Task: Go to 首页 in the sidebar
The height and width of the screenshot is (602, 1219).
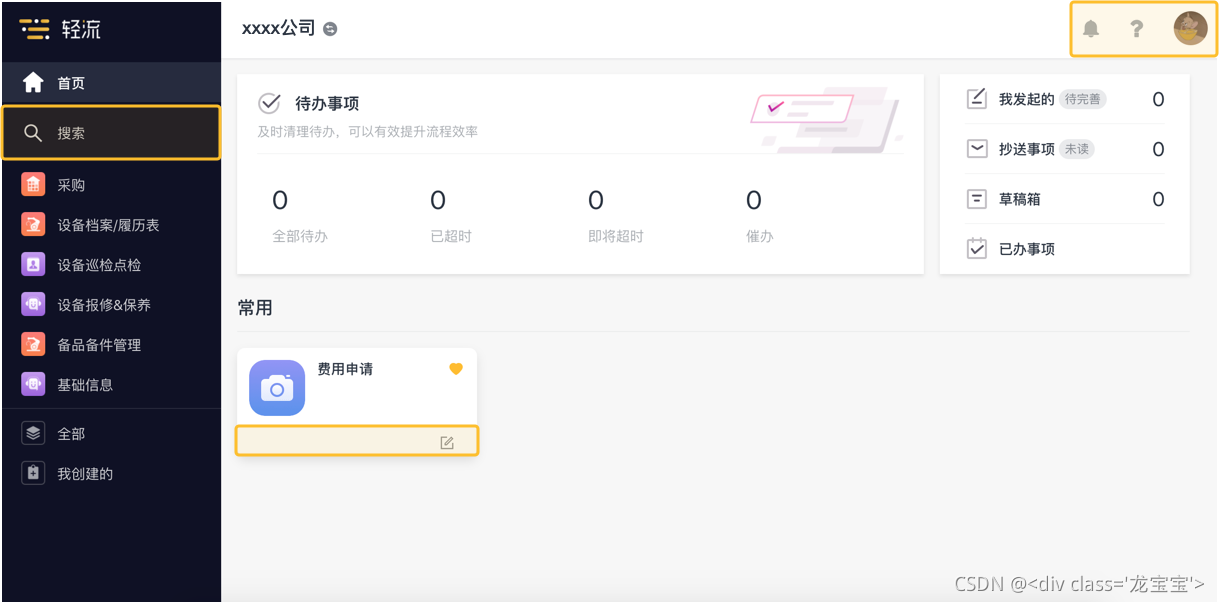Action: click(70, 83)
